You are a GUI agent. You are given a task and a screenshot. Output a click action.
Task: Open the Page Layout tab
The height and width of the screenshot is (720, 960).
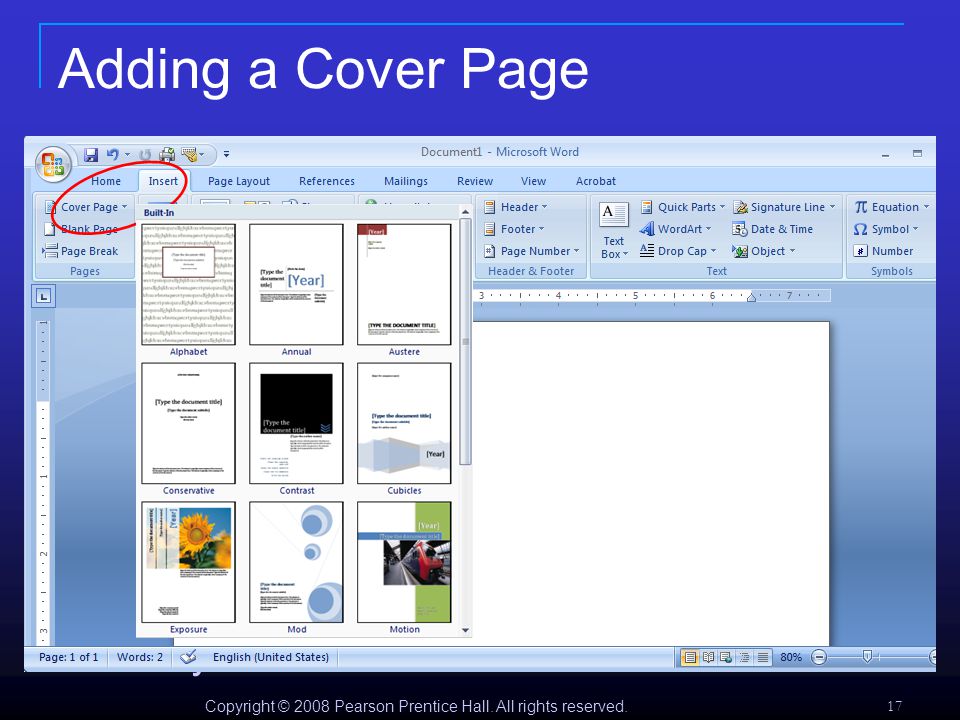tap(239, 181)
